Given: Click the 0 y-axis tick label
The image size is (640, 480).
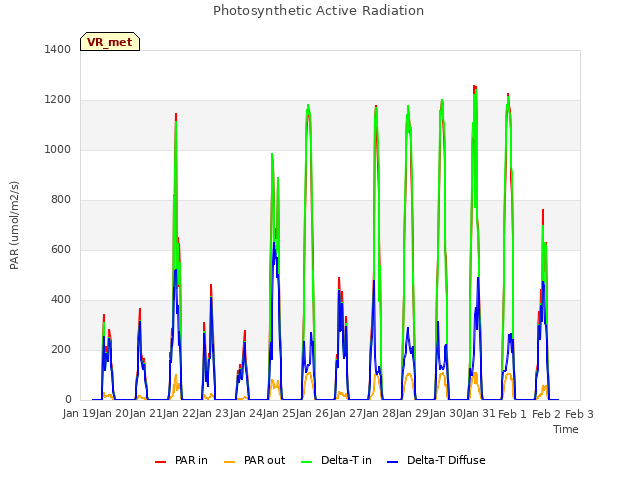Looking at the screenshot, I should (x=68, y=400).
